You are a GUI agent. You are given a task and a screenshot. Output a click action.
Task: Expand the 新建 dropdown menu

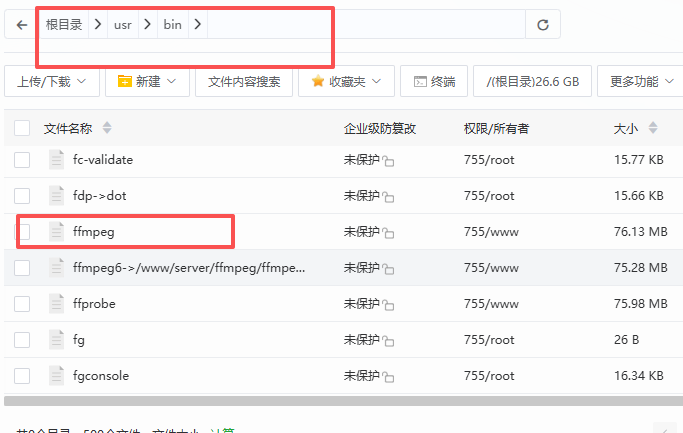click(147, 81)
